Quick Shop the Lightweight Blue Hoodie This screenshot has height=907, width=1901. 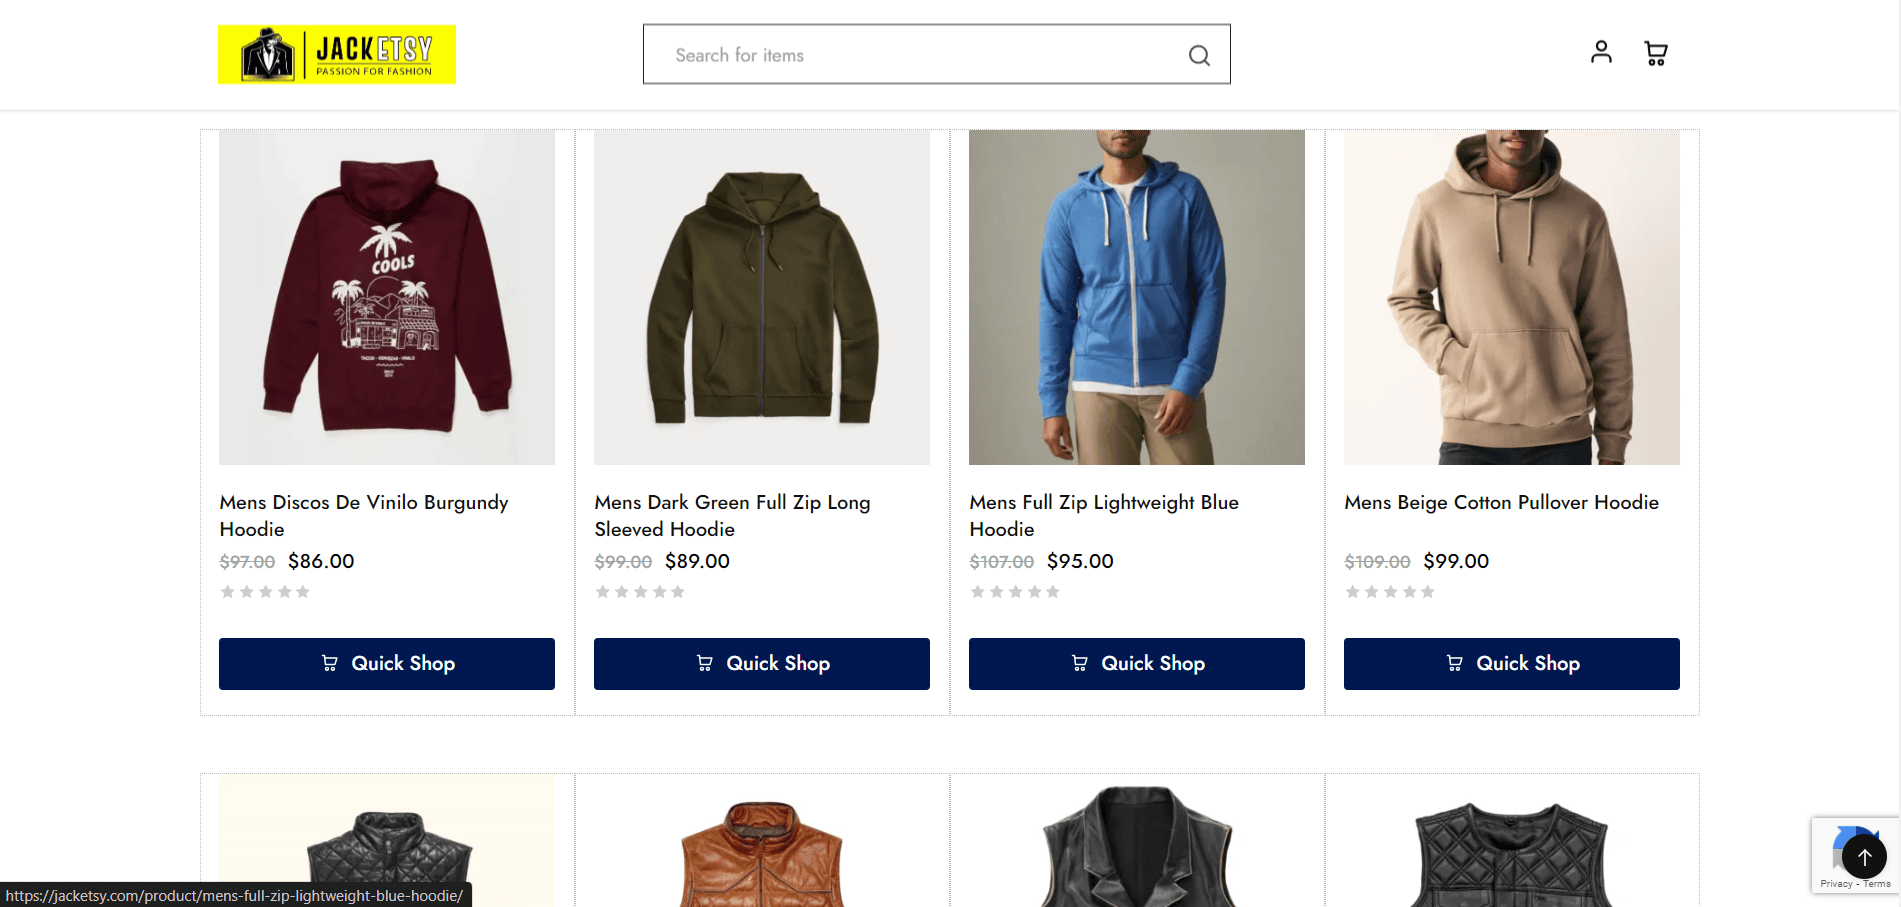coord(1137,664)
